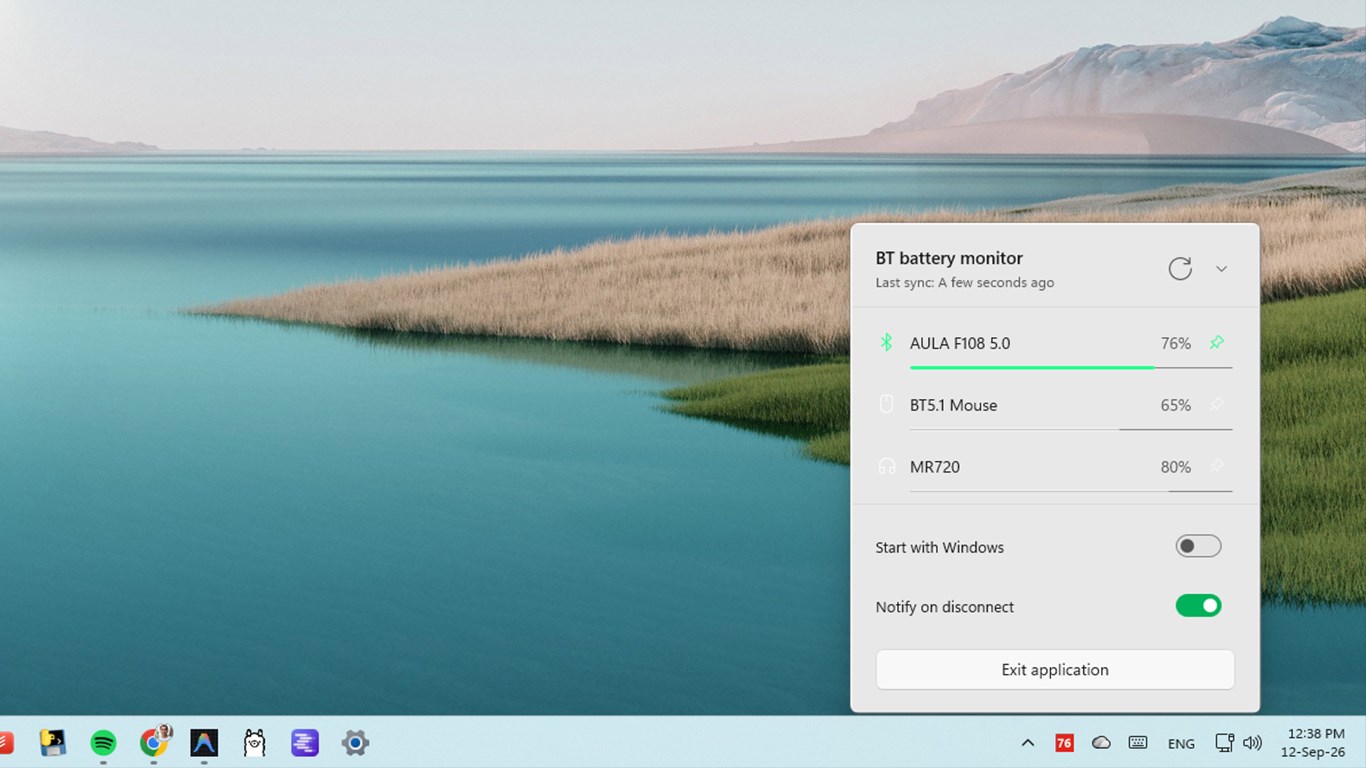
Task: Collapse the panel with the header chevron
Action: (x=1221, y=269)
